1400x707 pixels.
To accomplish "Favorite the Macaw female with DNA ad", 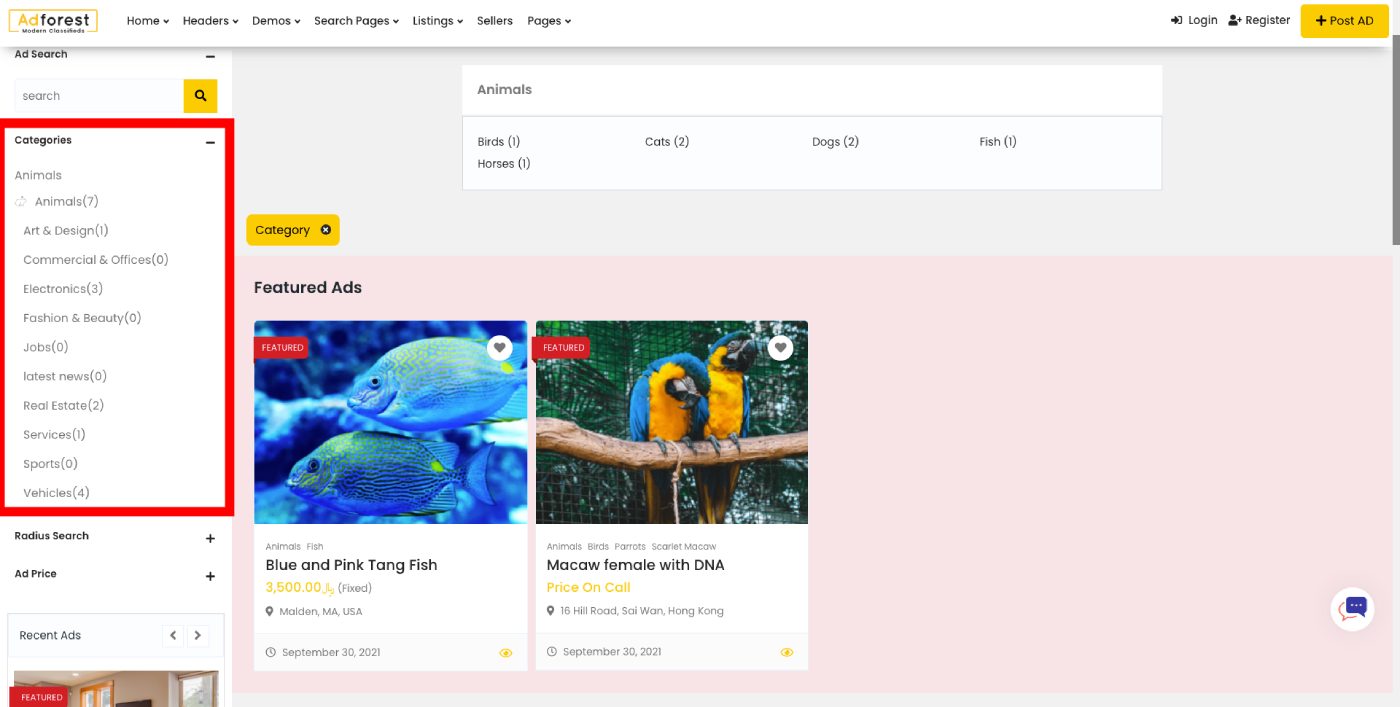I will 781,347.
